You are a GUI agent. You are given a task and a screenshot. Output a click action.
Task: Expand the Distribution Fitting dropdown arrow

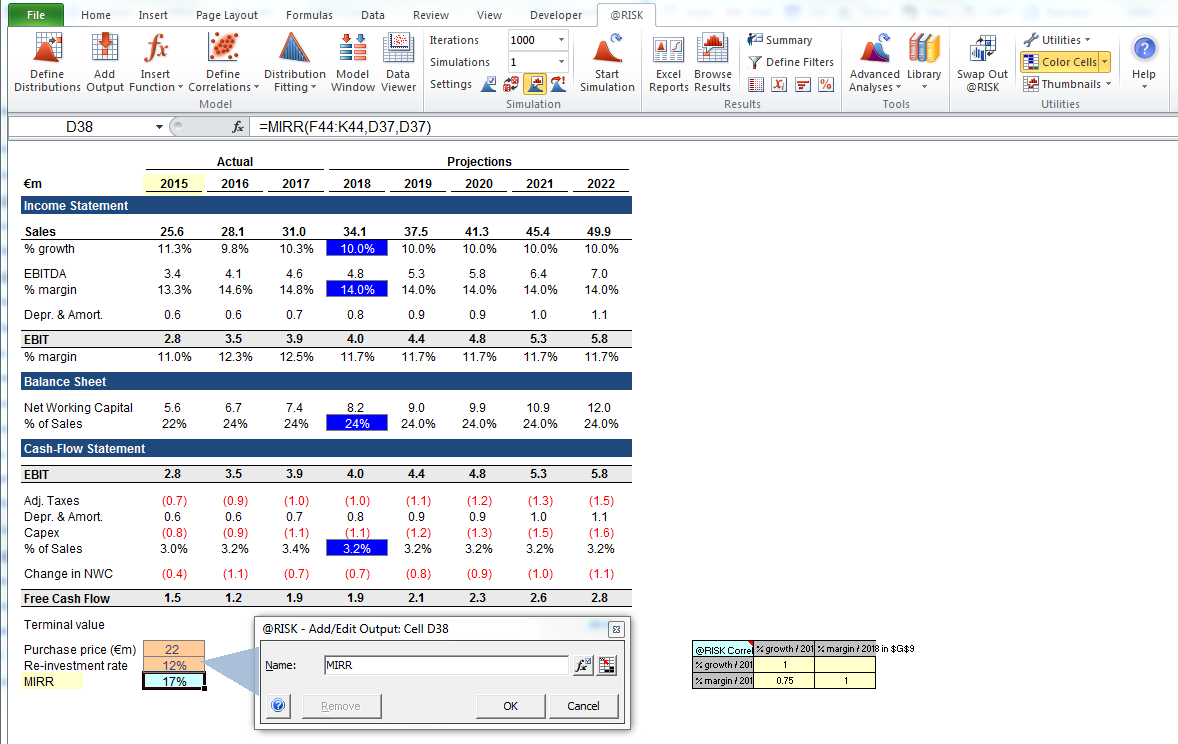coord(313,87)
